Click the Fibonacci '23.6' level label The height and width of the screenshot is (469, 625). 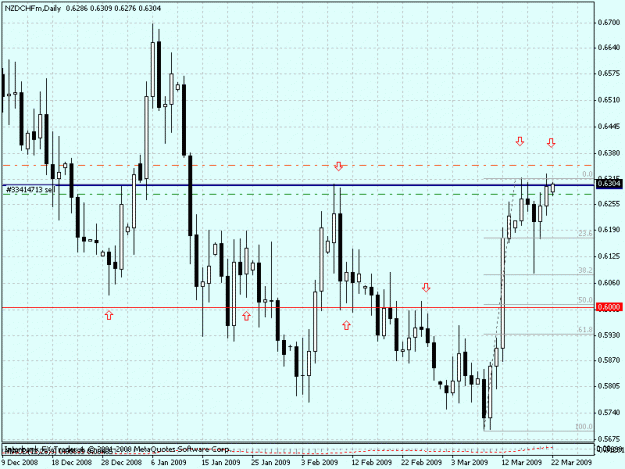[585, 234]
